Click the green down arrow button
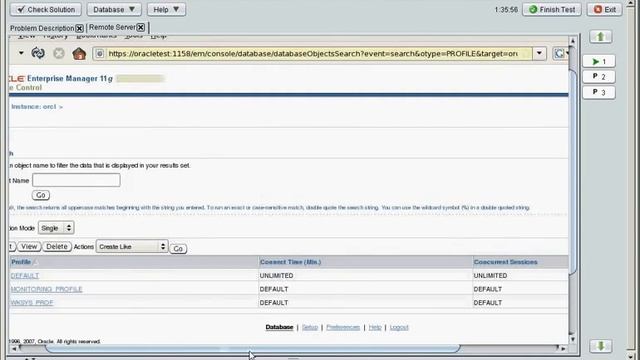 click(x=600, y=346)
